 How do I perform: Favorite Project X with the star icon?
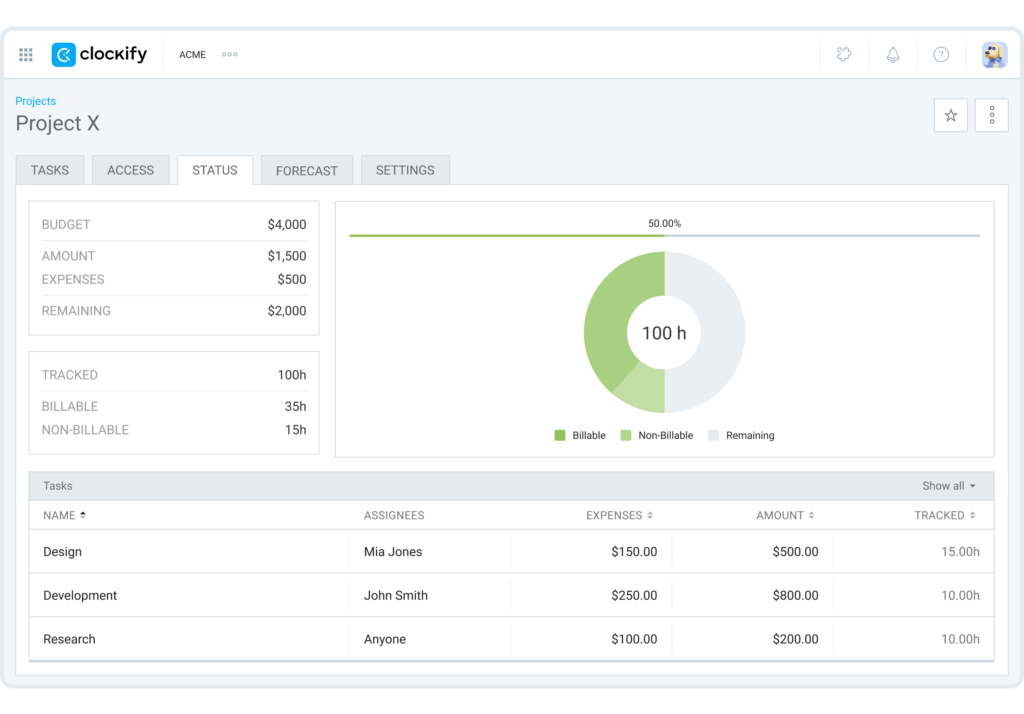click(950, 115)
